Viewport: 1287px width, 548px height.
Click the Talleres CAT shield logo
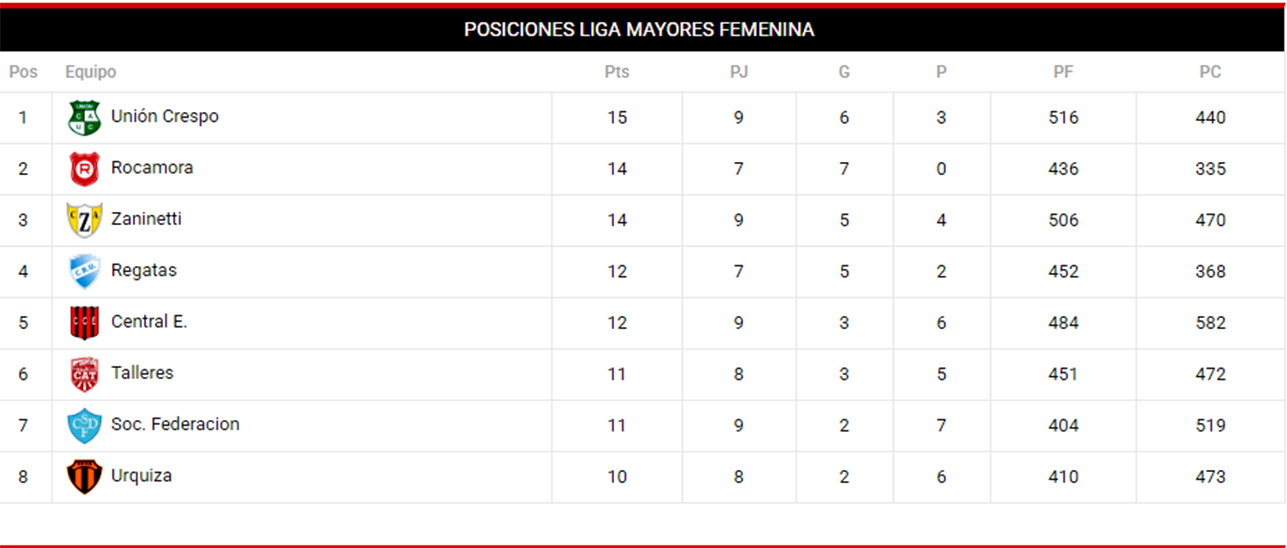tap(84, 374)
